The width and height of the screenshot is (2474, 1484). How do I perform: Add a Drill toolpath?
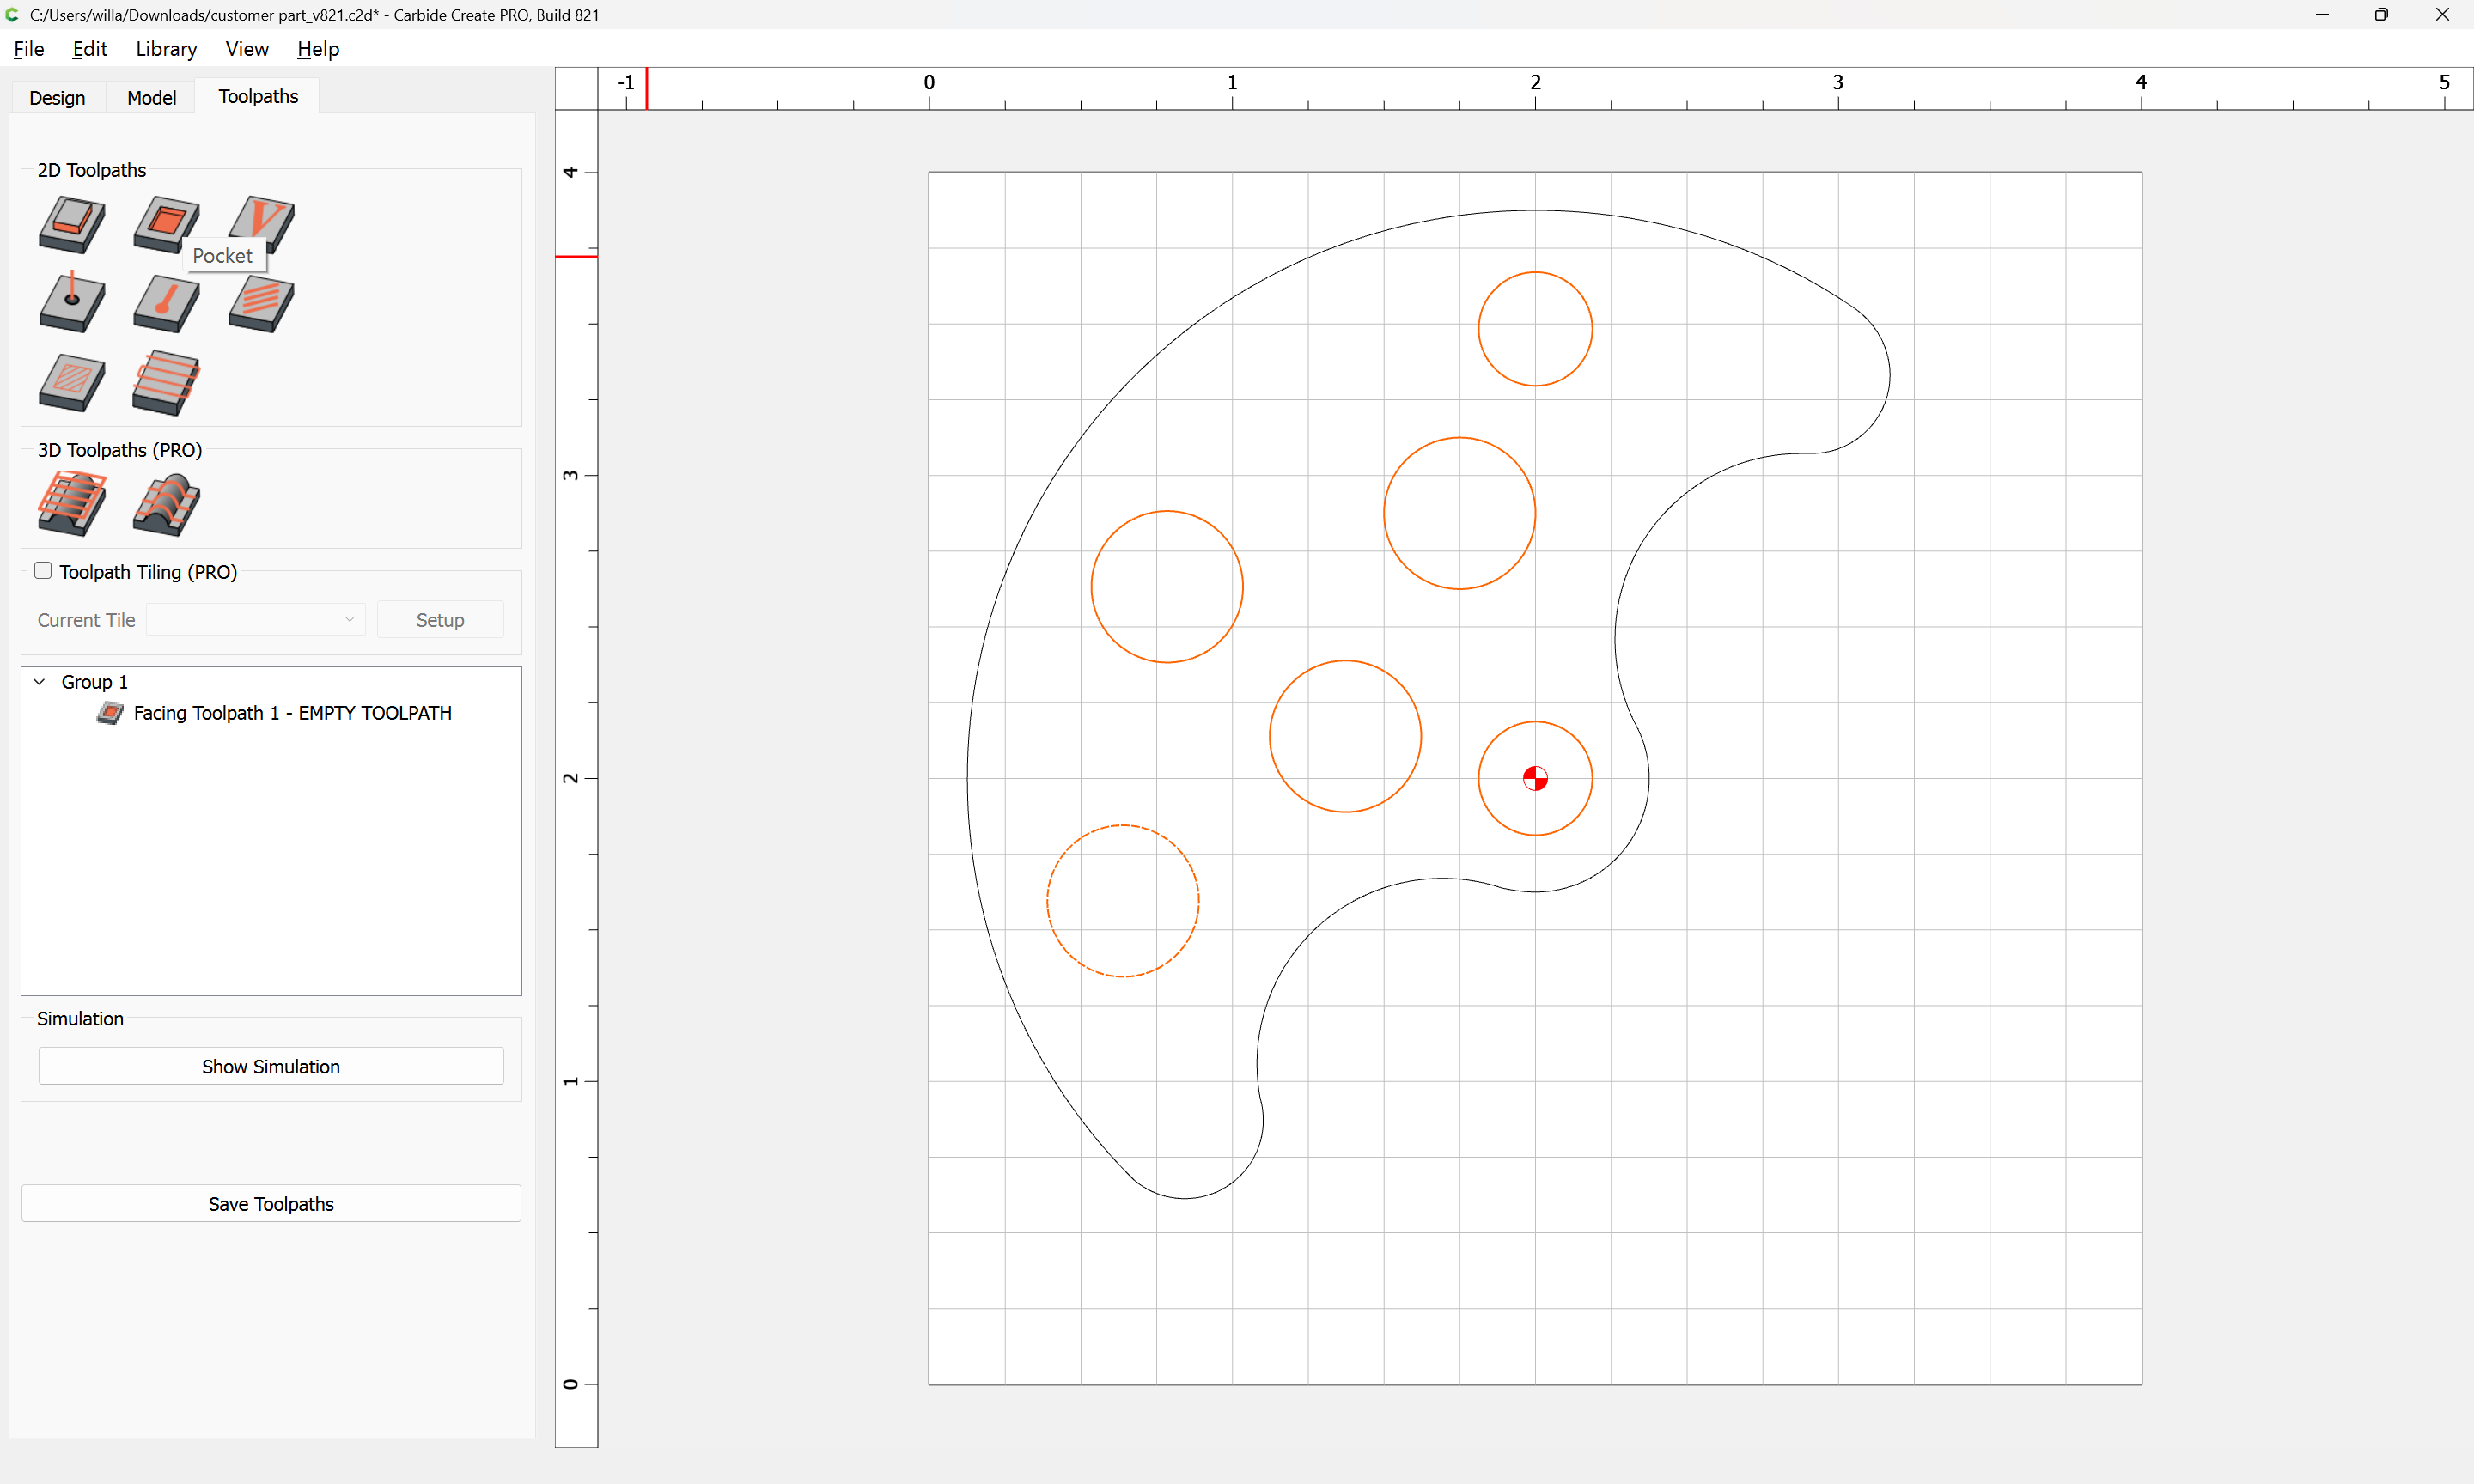71,302
